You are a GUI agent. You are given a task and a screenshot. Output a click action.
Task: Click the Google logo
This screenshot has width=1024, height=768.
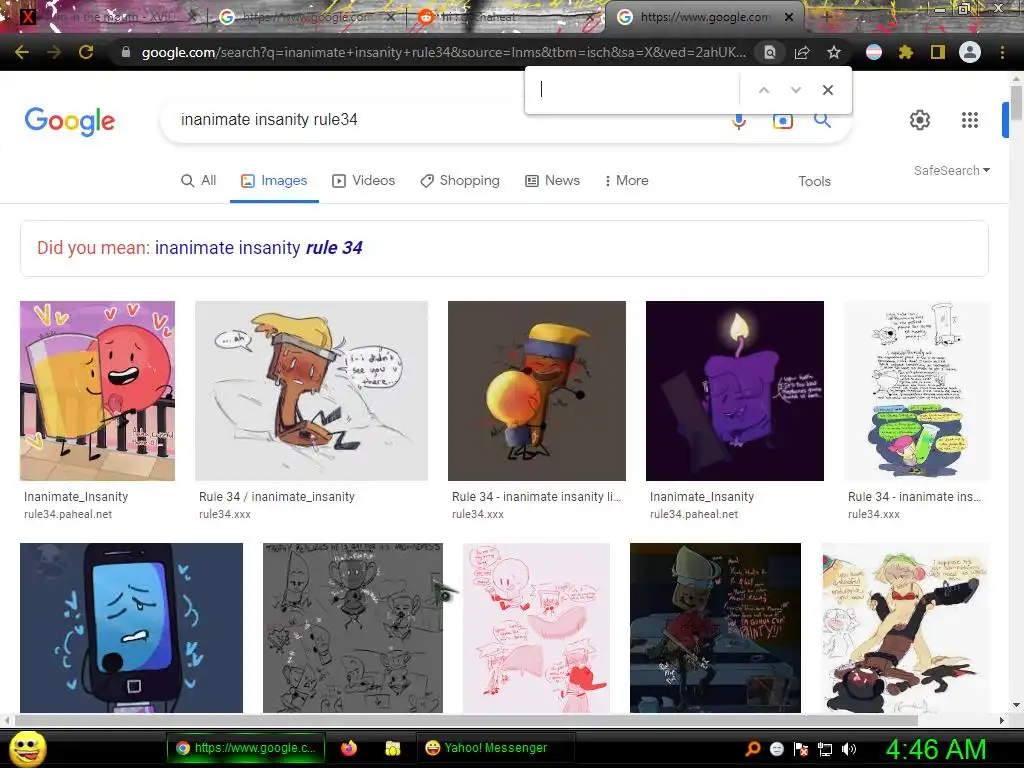pyautogui.click(x=70, y=121)
